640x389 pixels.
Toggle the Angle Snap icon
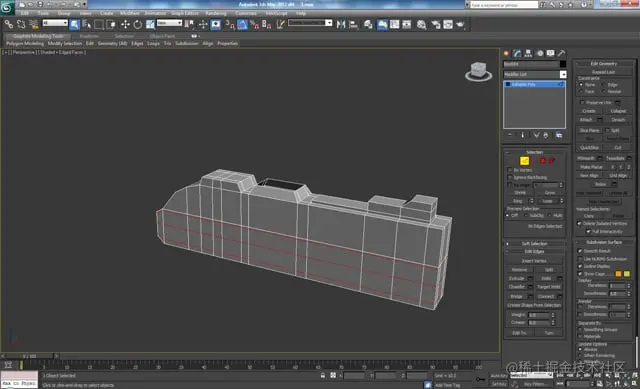(242, 25)
